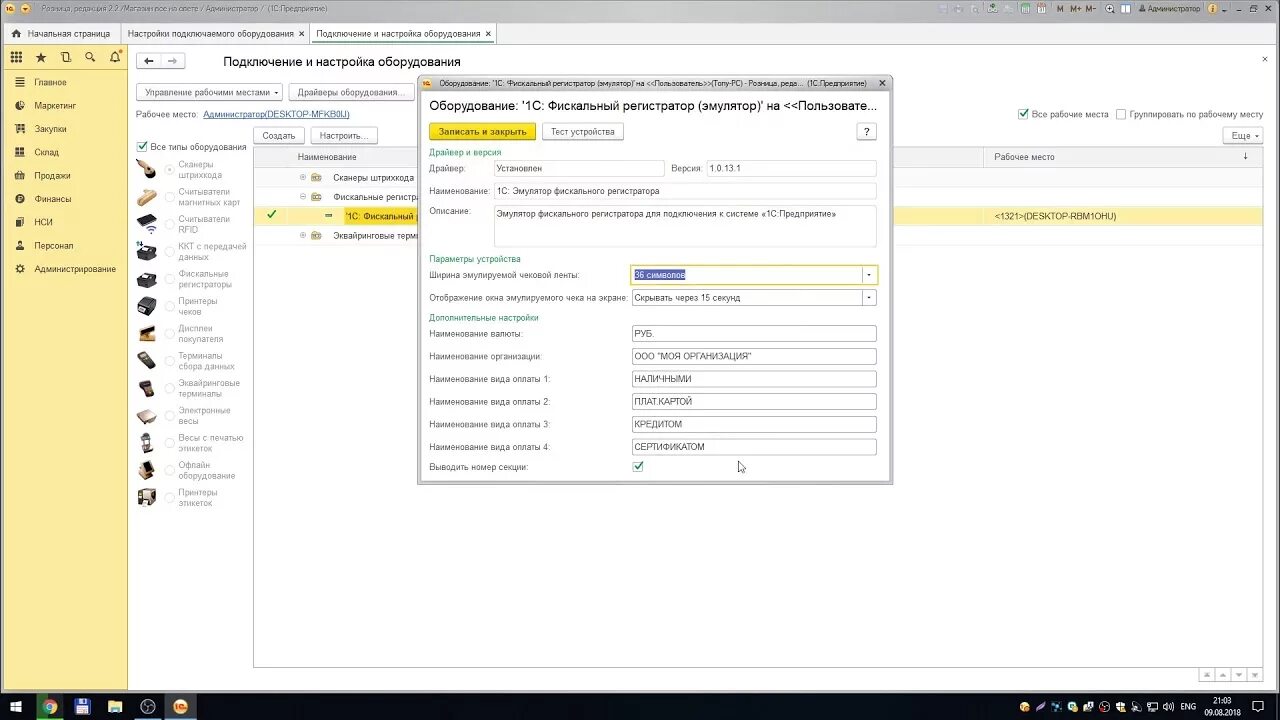
Task: Edit Наименование валюты field
Action: tap(754, 334)
